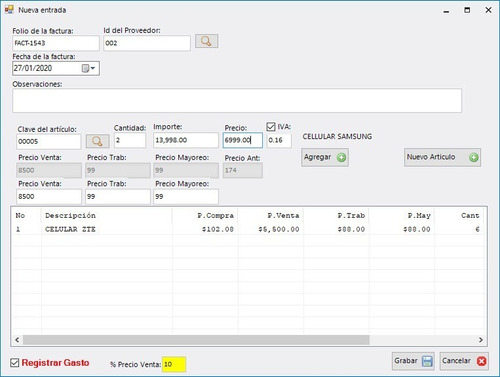Click the scrollbar right arrow
The height and width of the screenshot is (377, 500).
pyautogui.click(x=481, y=340)
